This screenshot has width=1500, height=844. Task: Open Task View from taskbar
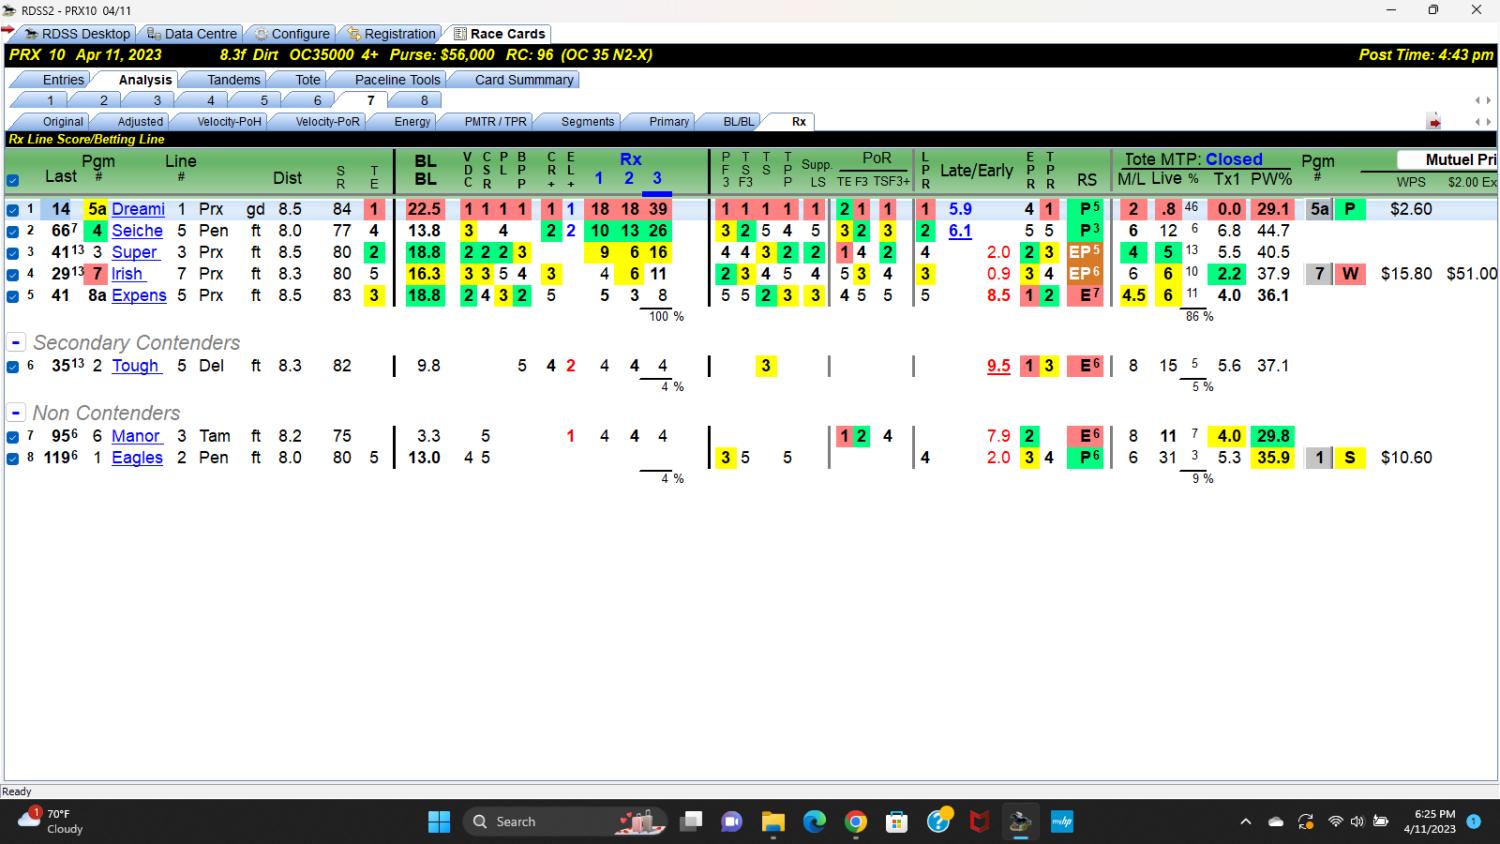pyautogui.click(x=691, y=822)
